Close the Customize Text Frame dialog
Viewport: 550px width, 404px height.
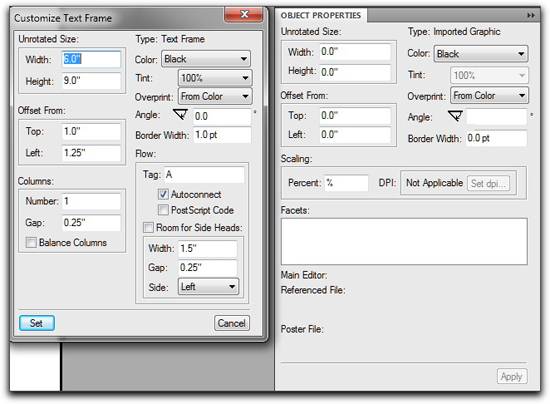pos(244,14)
